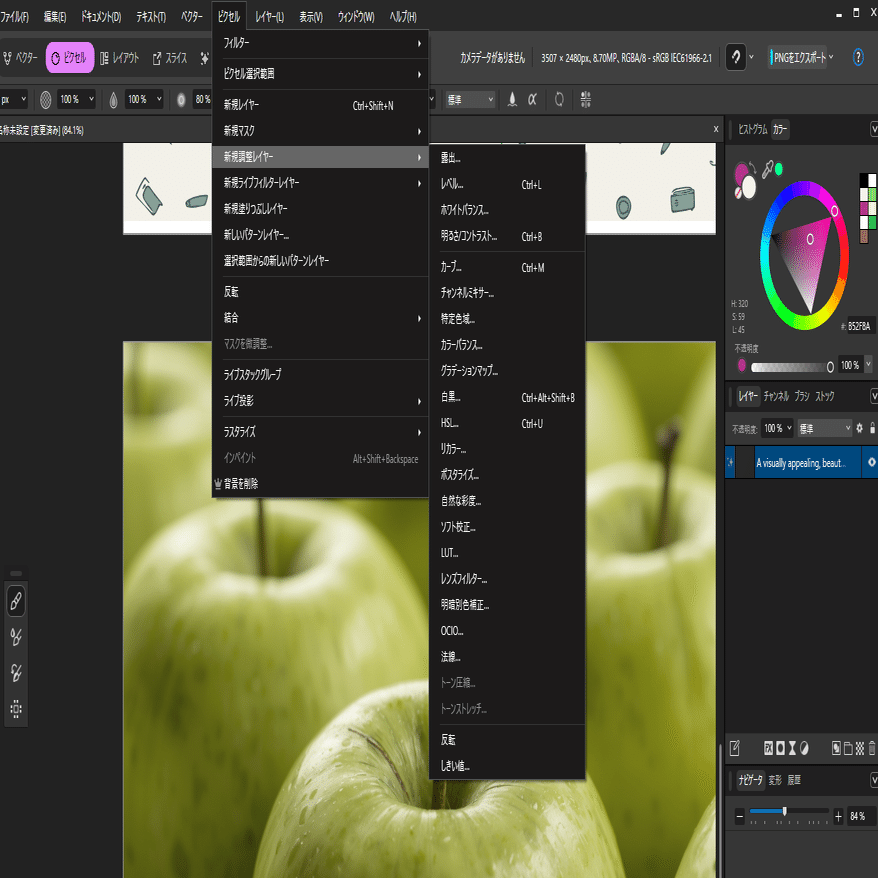Click the group layers folder icon
Screen dimensions: 878x878
click(x=848, y=748)
